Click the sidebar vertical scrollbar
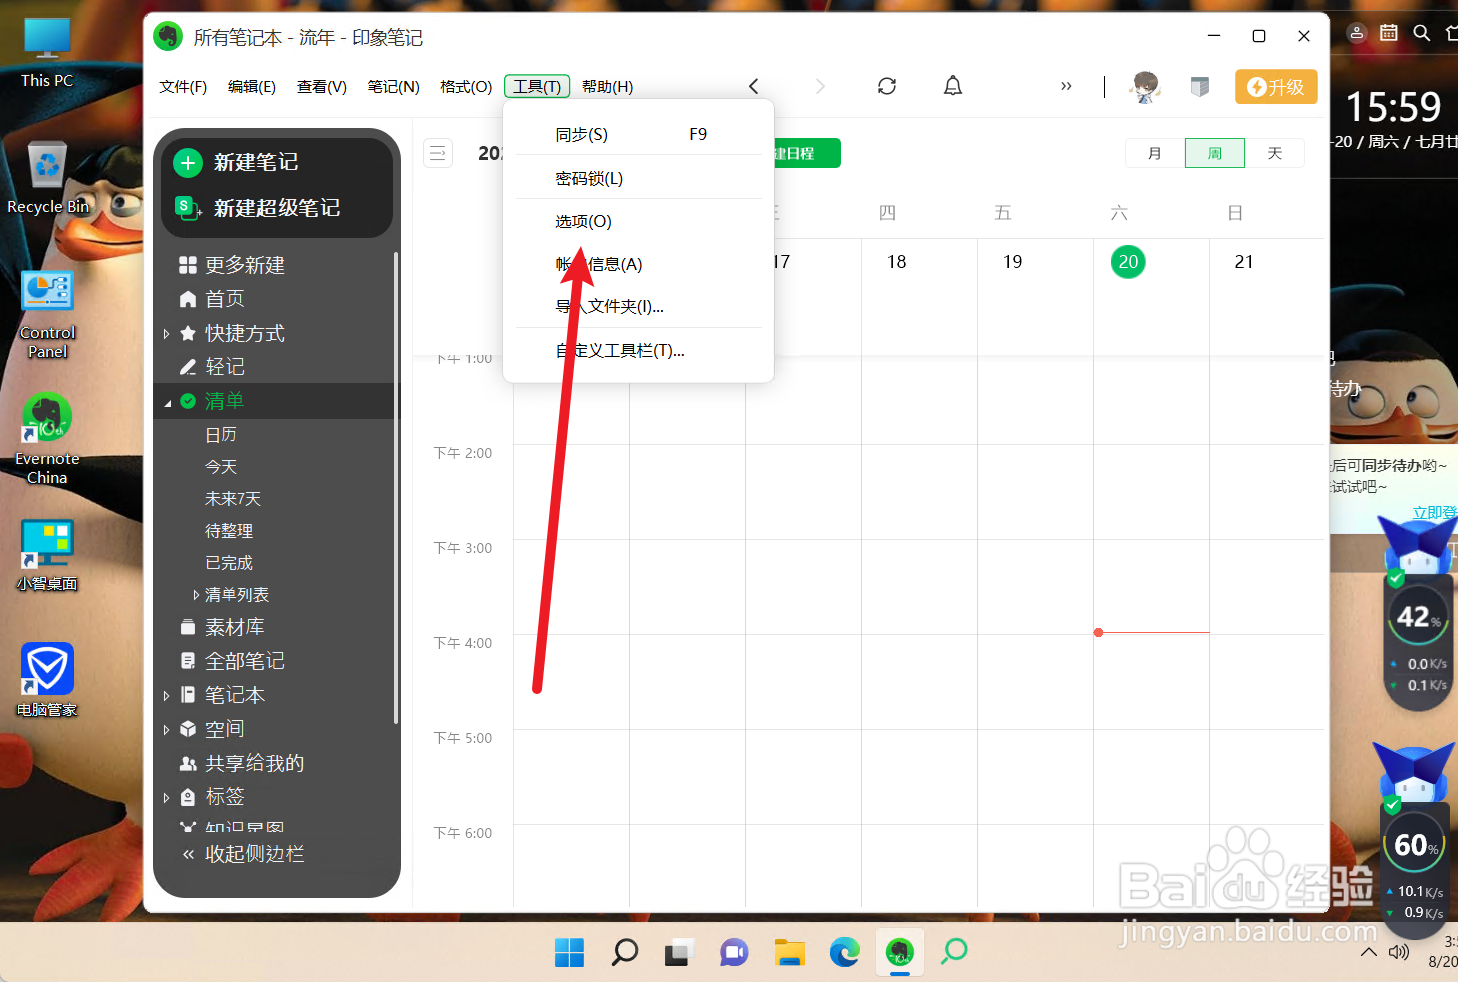This screenshot has width=1458, height=982. click(x=396, y=487)
